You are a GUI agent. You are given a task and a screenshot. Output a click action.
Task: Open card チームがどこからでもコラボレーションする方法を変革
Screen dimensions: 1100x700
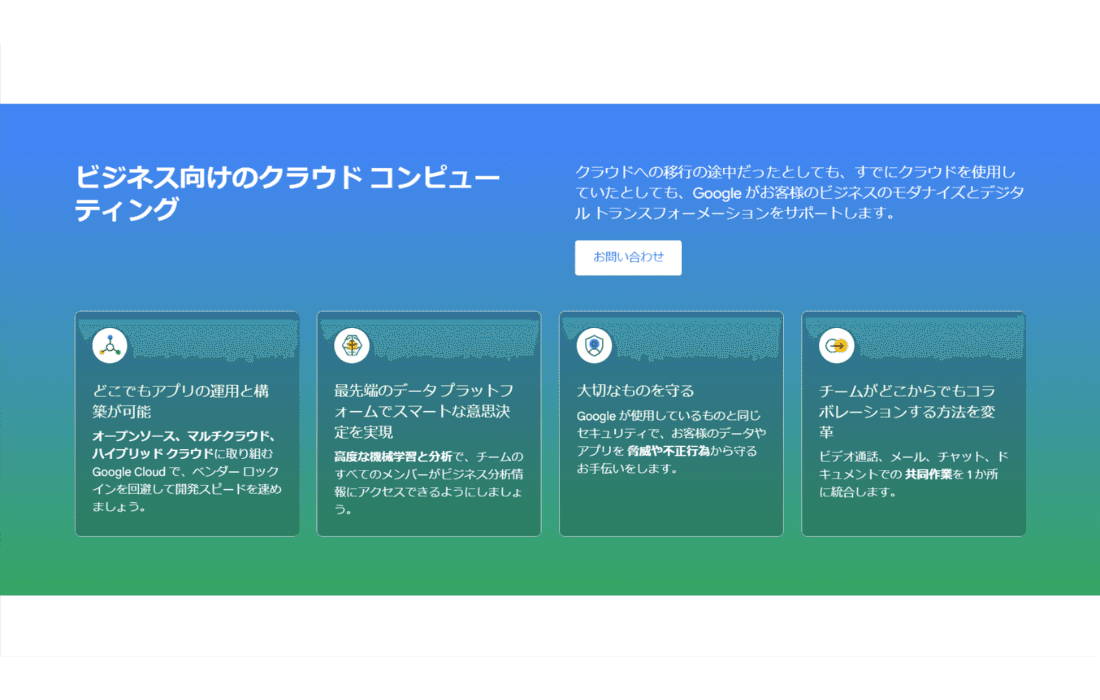(913, 424)
